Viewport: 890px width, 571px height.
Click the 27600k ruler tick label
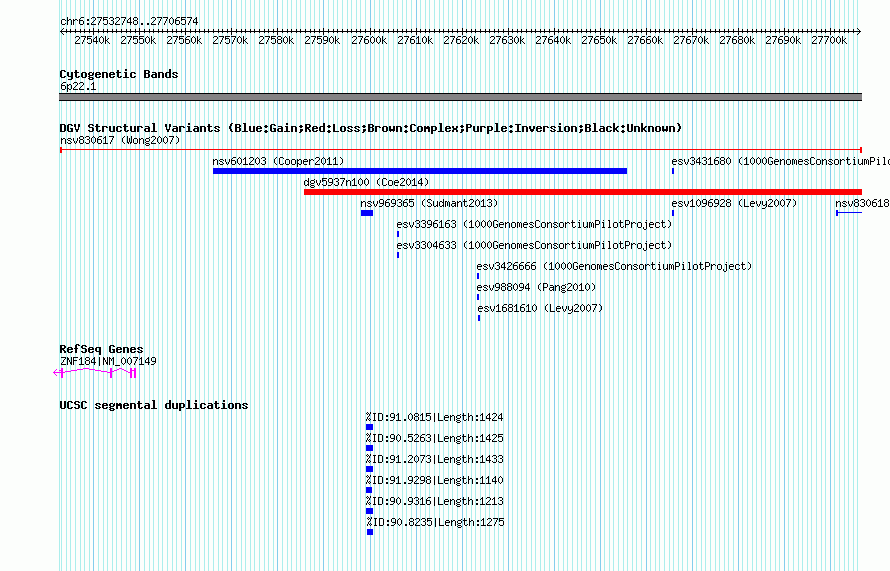point(369,40)
